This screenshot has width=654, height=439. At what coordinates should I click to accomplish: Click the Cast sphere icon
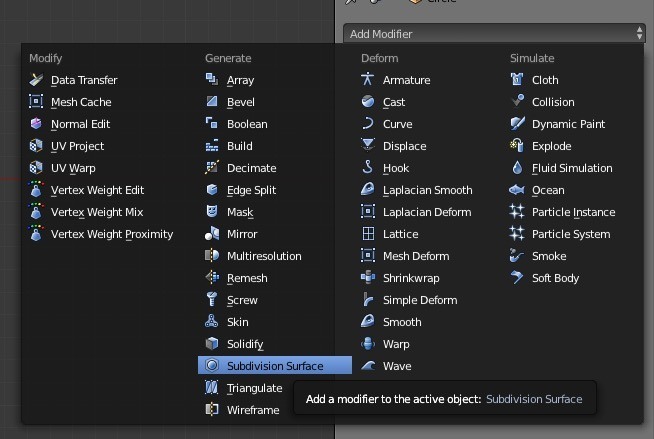(x=368, y=102)
